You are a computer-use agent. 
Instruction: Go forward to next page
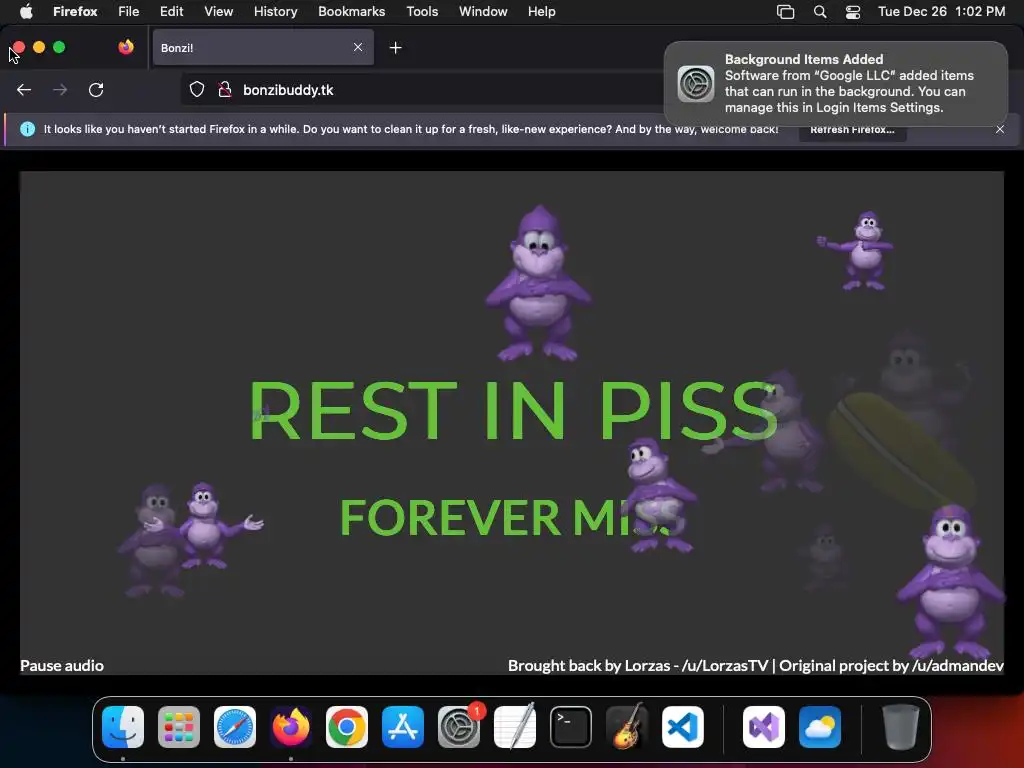coord(60,89)
